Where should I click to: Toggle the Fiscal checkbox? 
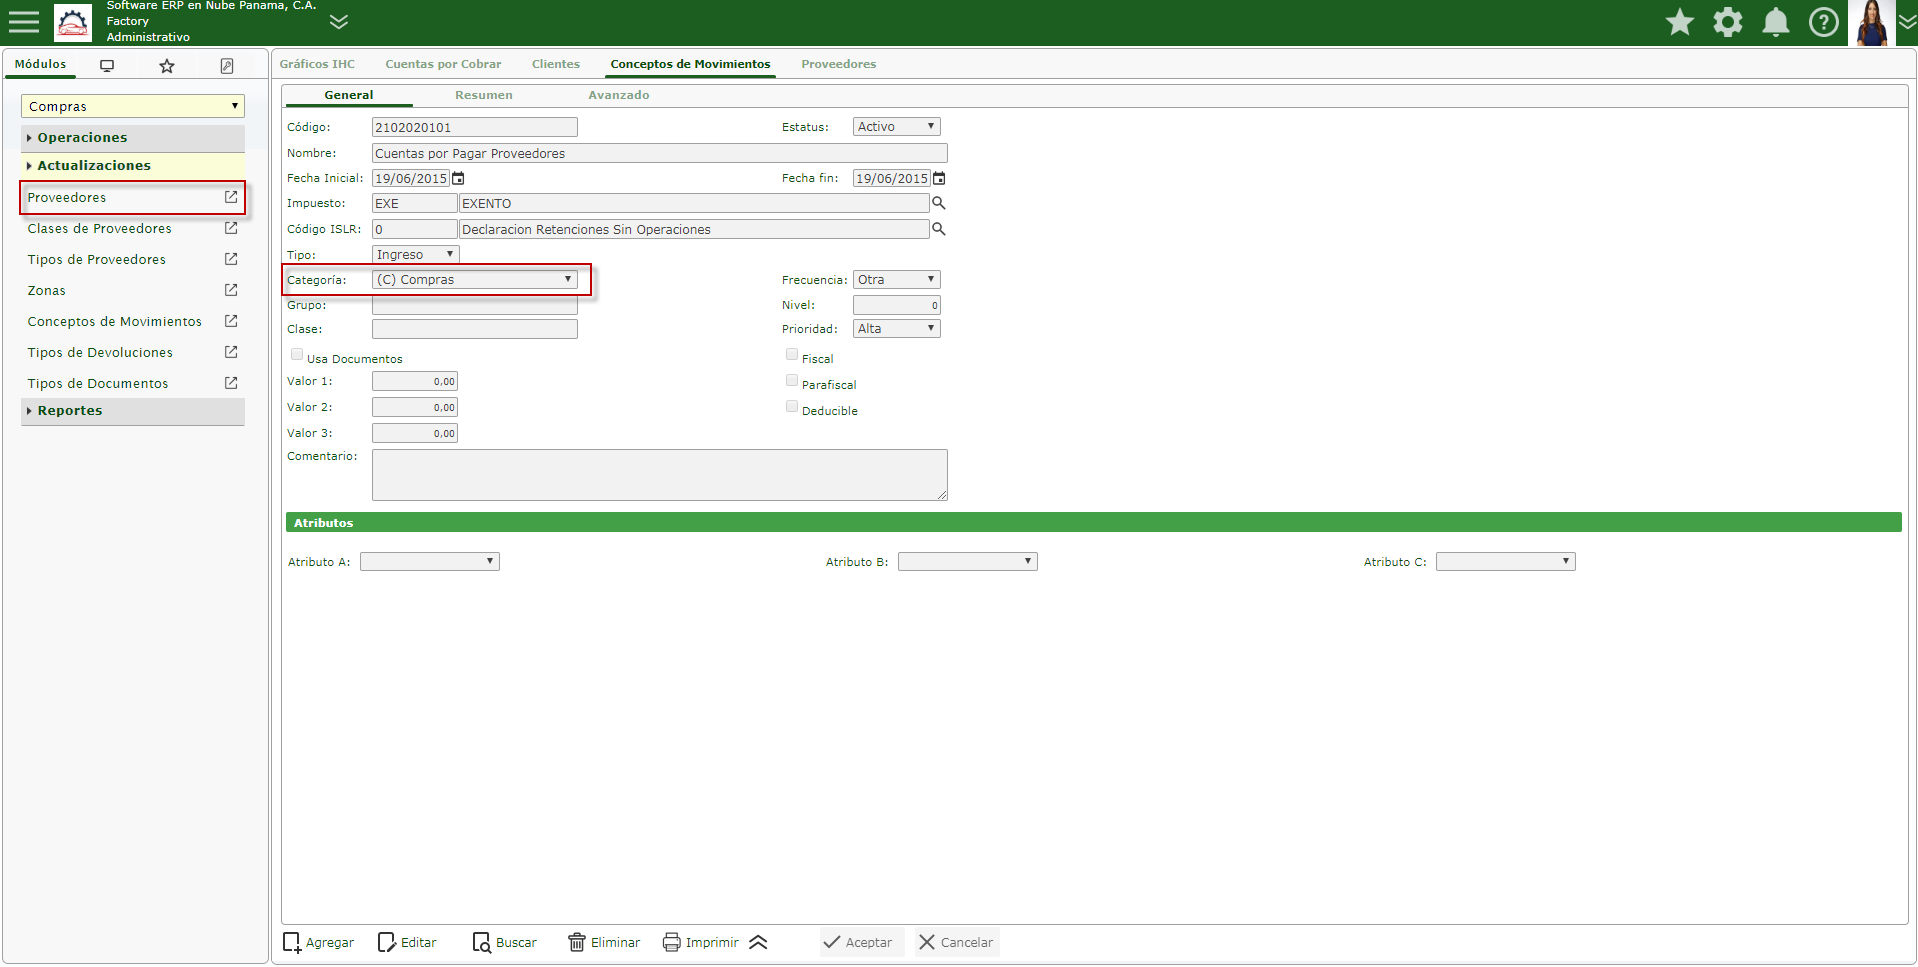tap(792, 355)
